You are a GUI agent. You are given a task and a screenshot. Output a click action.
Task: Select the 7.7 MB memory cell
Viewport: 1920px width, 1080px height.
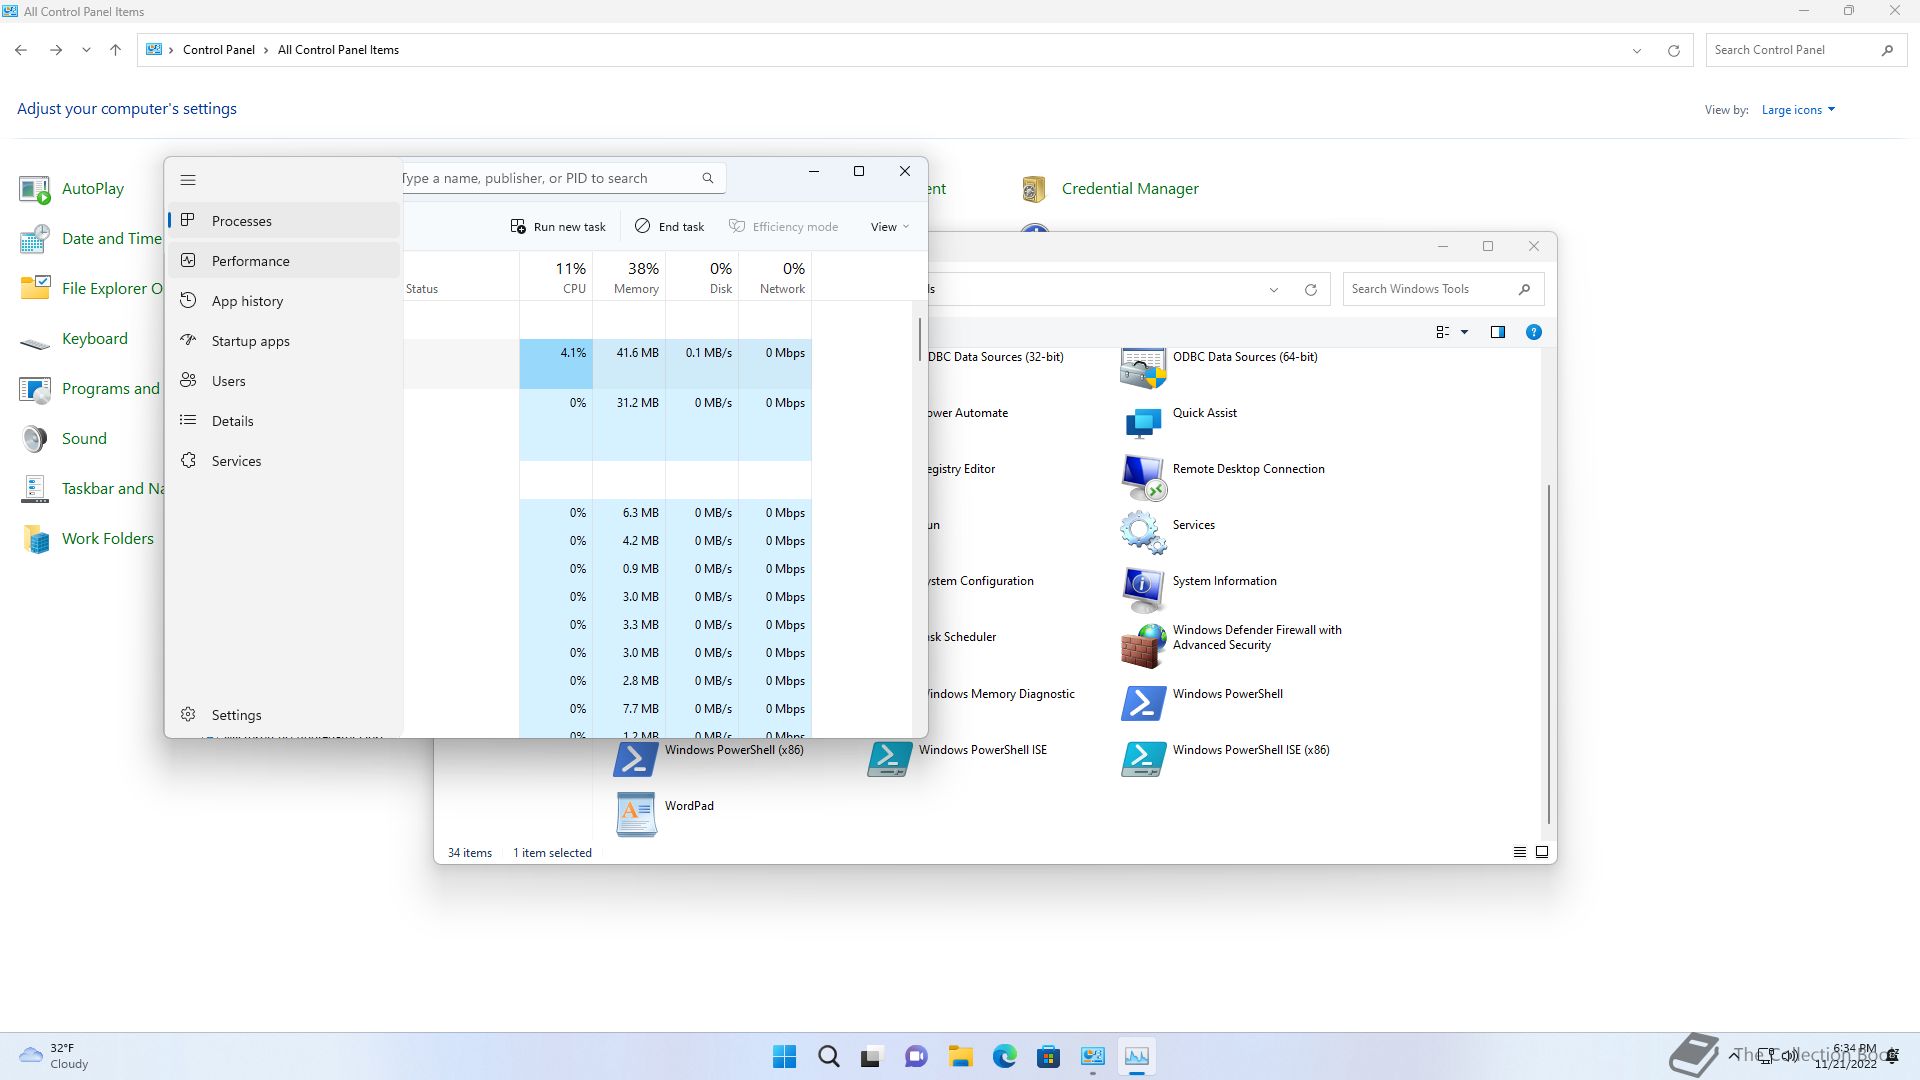point(629,709)
